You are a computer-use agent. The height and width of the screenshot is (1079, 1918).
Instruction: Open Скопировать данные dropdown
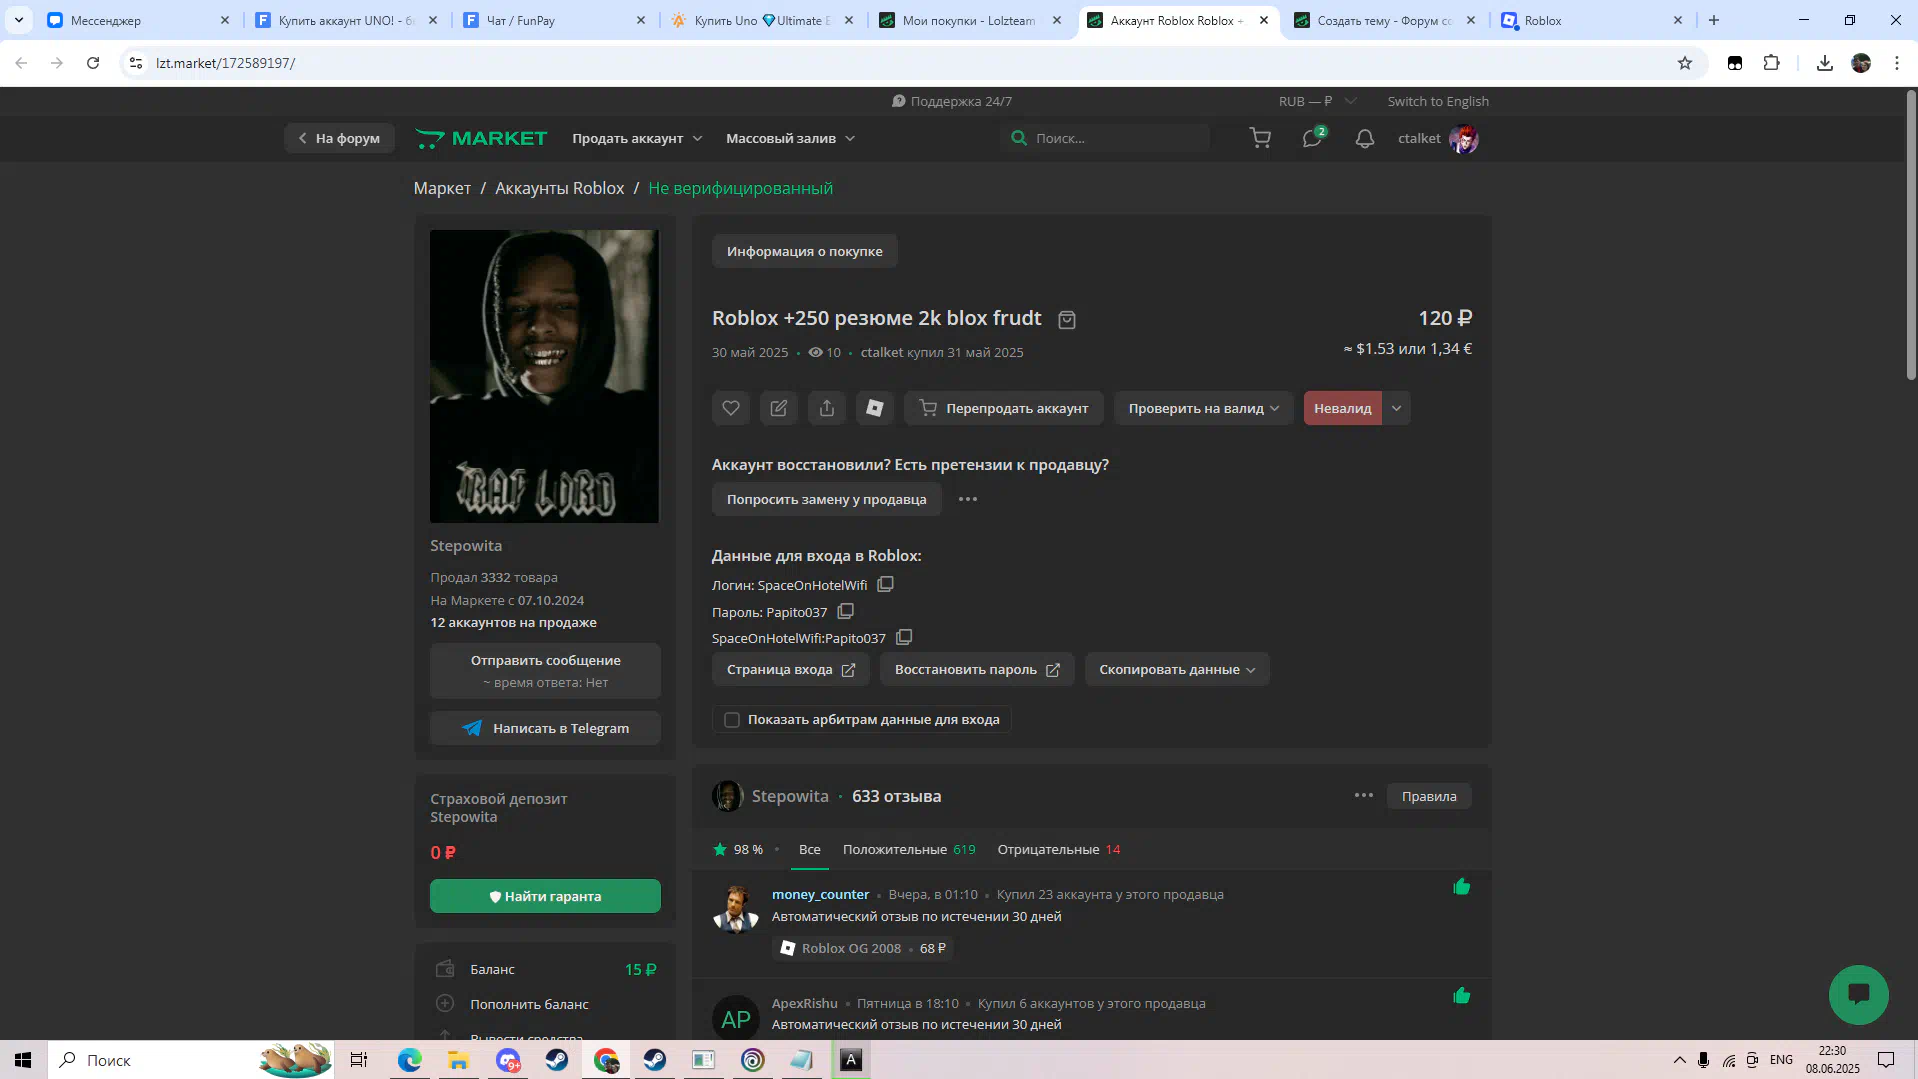click(x=1177, y=670)
